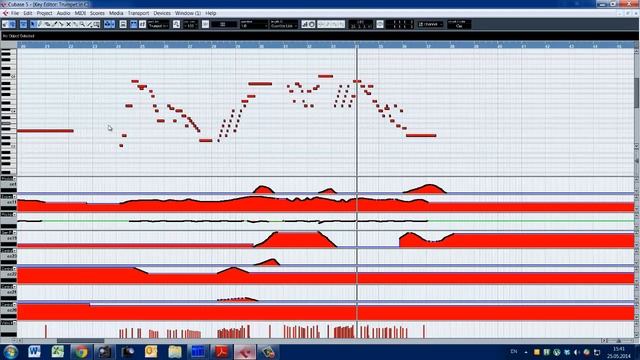Open the snap type selector
Viewport: 640px width, 360px height.
[x=223, y=24]
